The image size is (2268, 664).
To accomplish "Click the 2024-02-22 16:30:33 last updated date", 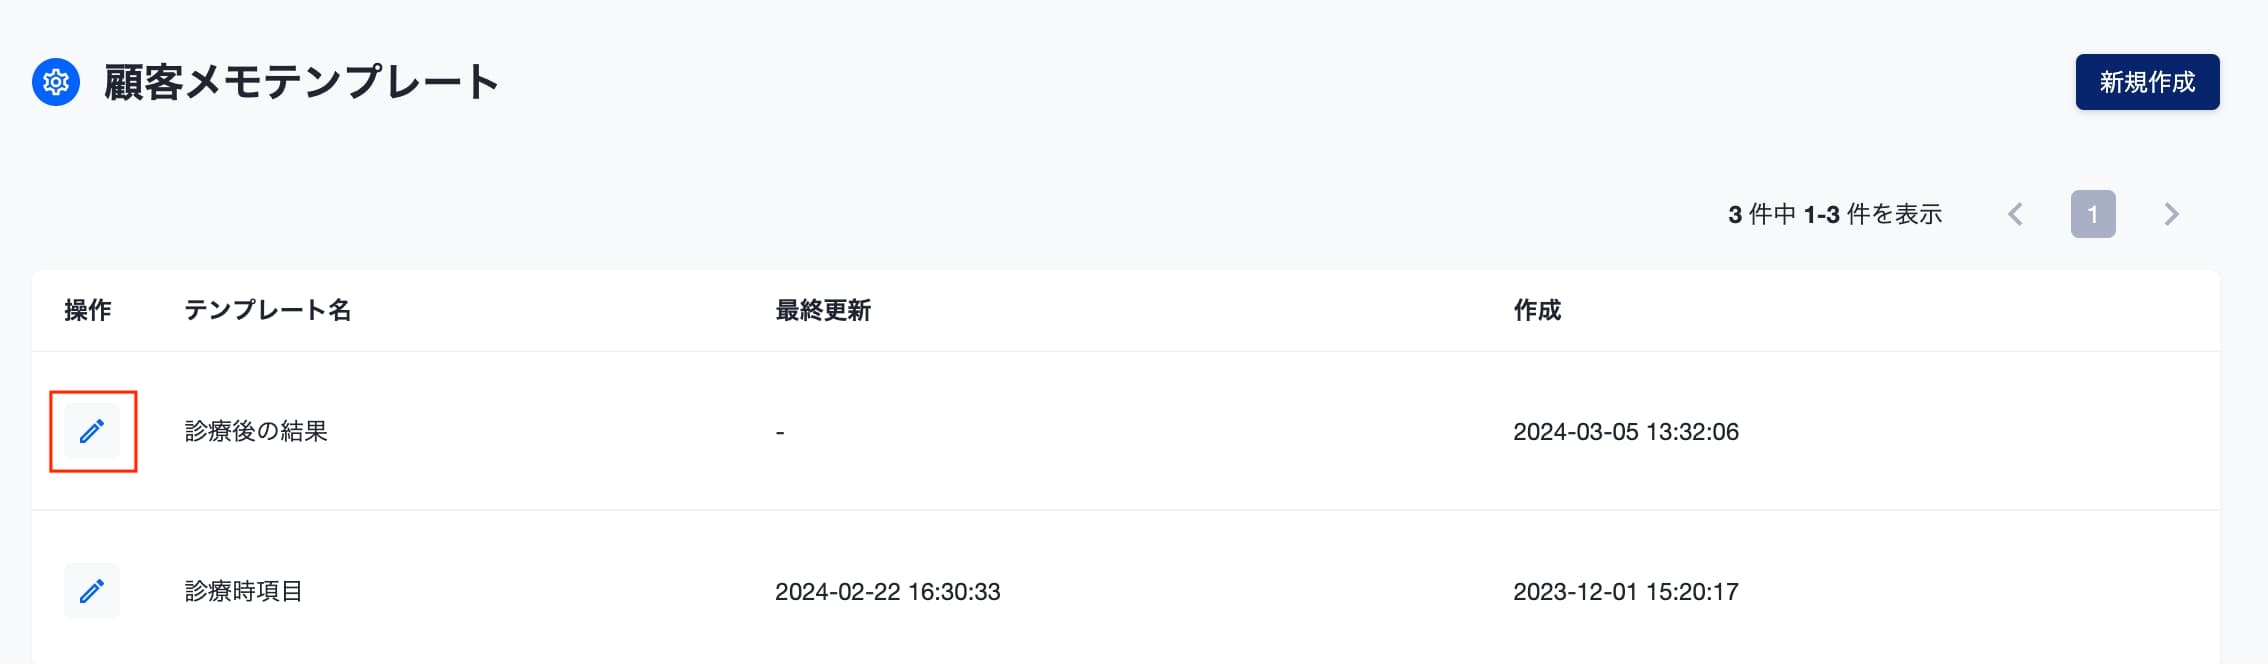I will click(x=888, y=591).
